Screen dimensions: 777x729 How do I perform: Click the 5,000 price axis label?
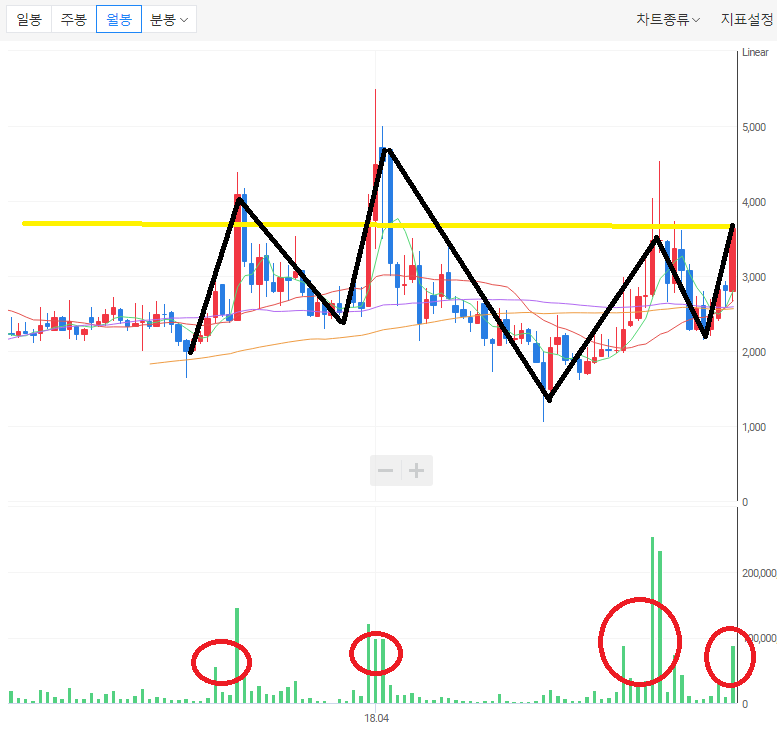pyautogui.click(x=754, y=127)
